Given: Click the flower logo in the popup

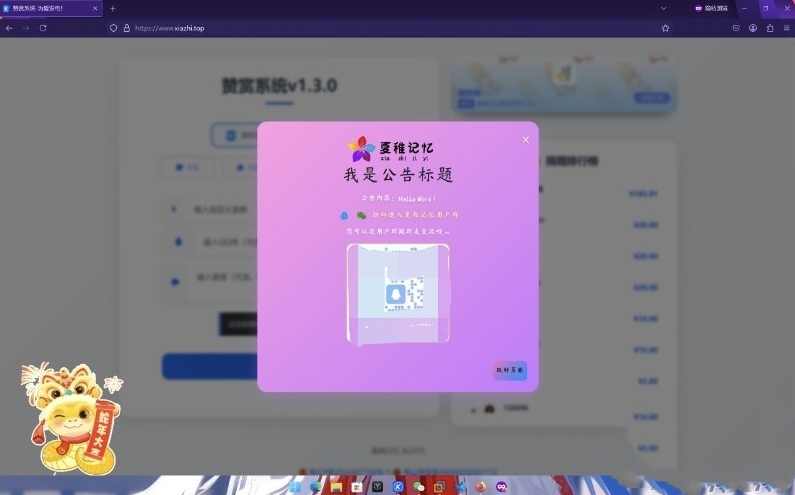Looking at the screenshot, I should [x=361, y=149].
